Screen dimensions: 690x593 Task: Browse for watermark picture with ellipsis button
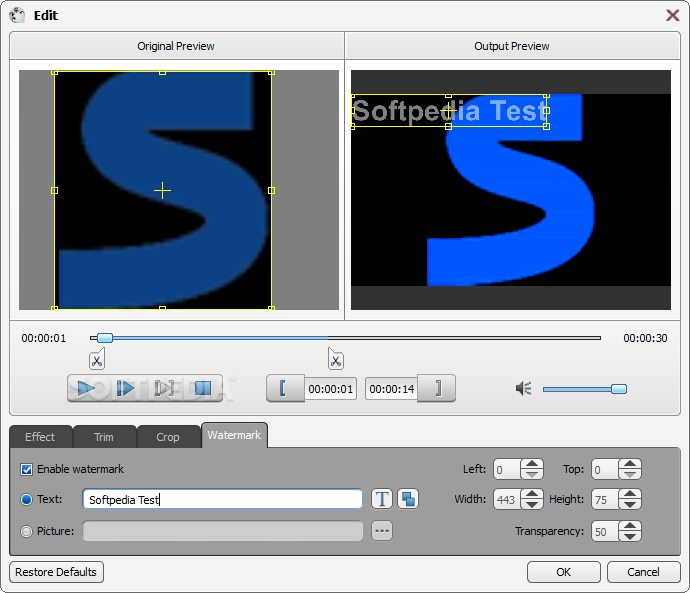pos(382,531)
